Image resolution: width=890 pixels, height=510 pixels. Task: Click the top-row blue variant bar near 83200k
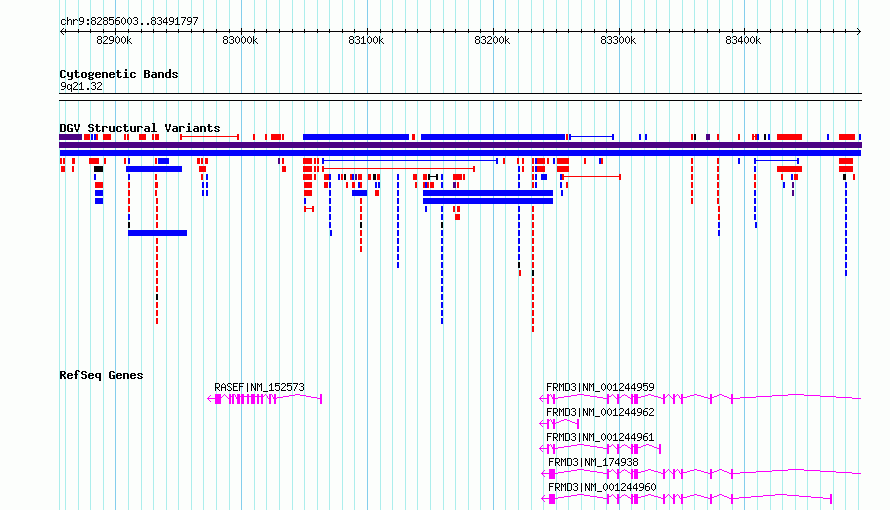(x=493, y=137)
